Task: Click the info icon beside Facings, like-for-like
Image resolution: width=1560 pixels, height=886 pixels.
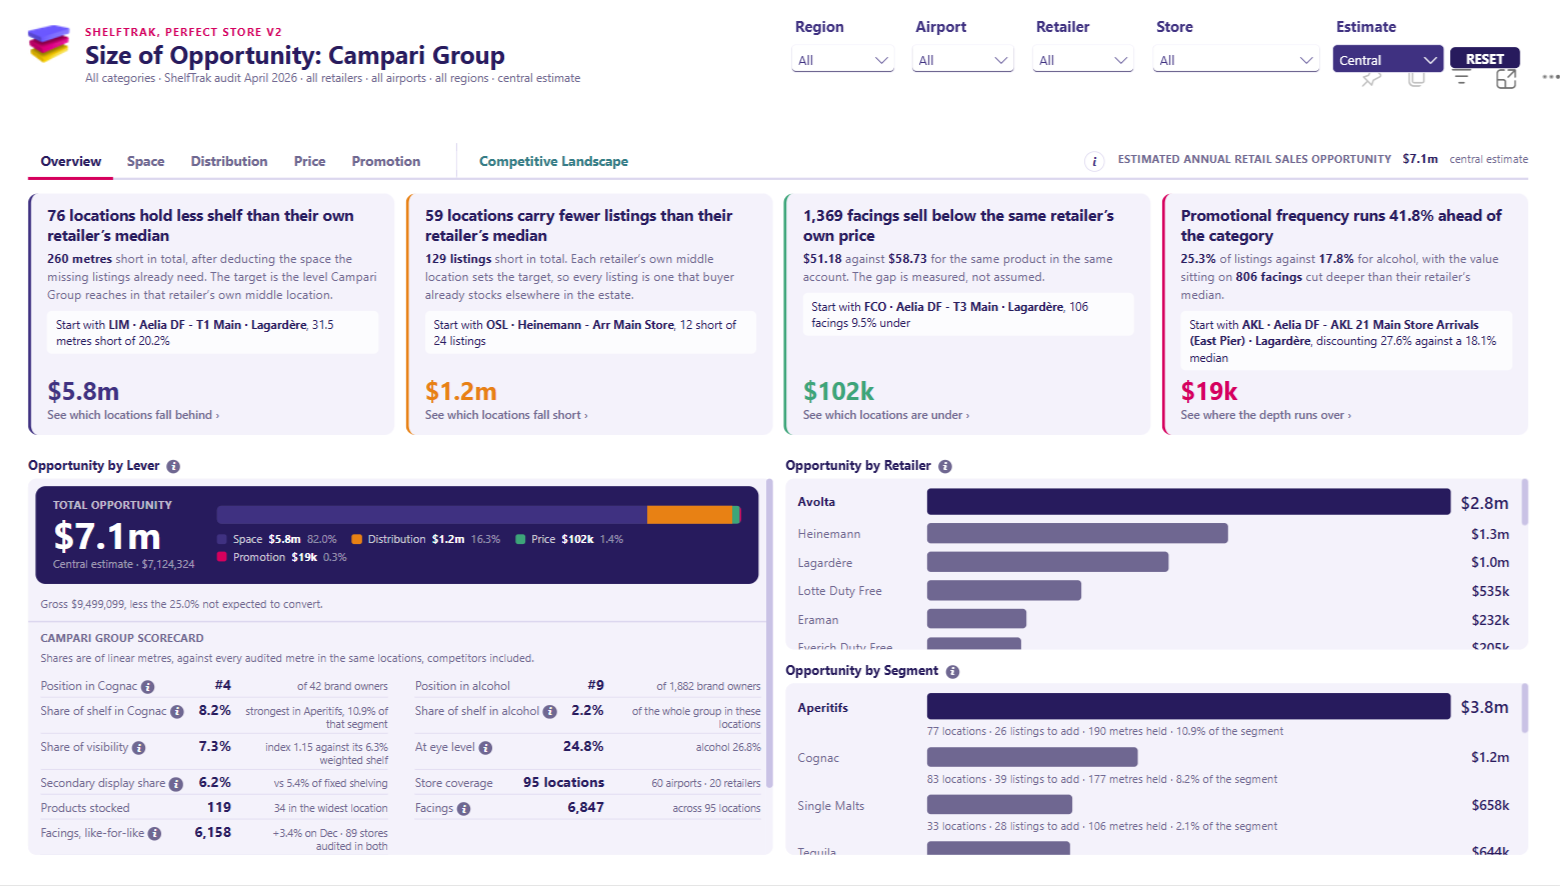Action: pyautogui.click(x=154, y=834)
